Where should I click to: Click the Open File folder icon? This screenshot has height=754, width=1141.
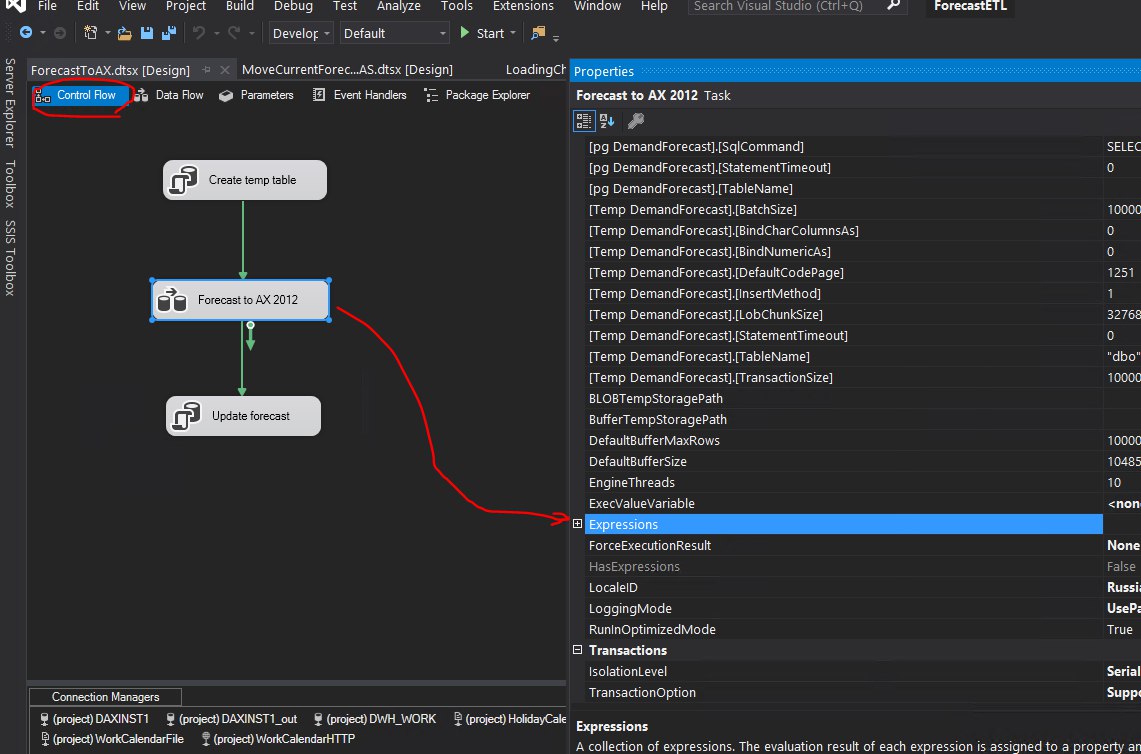tap(124, 33)
